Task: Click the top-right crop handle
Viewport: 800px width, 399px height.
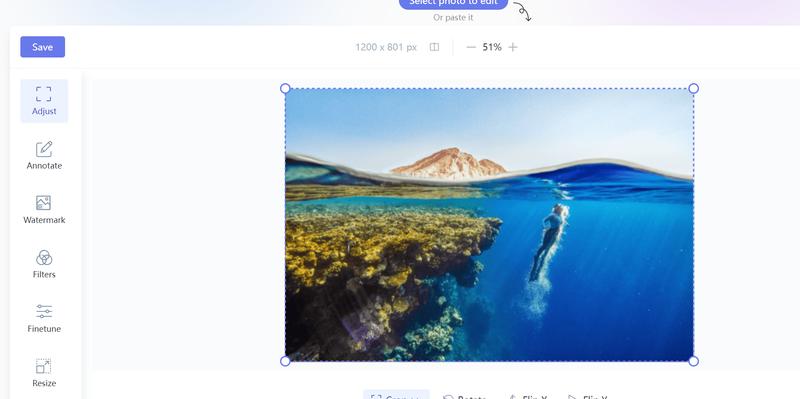Action: [693, 88]
